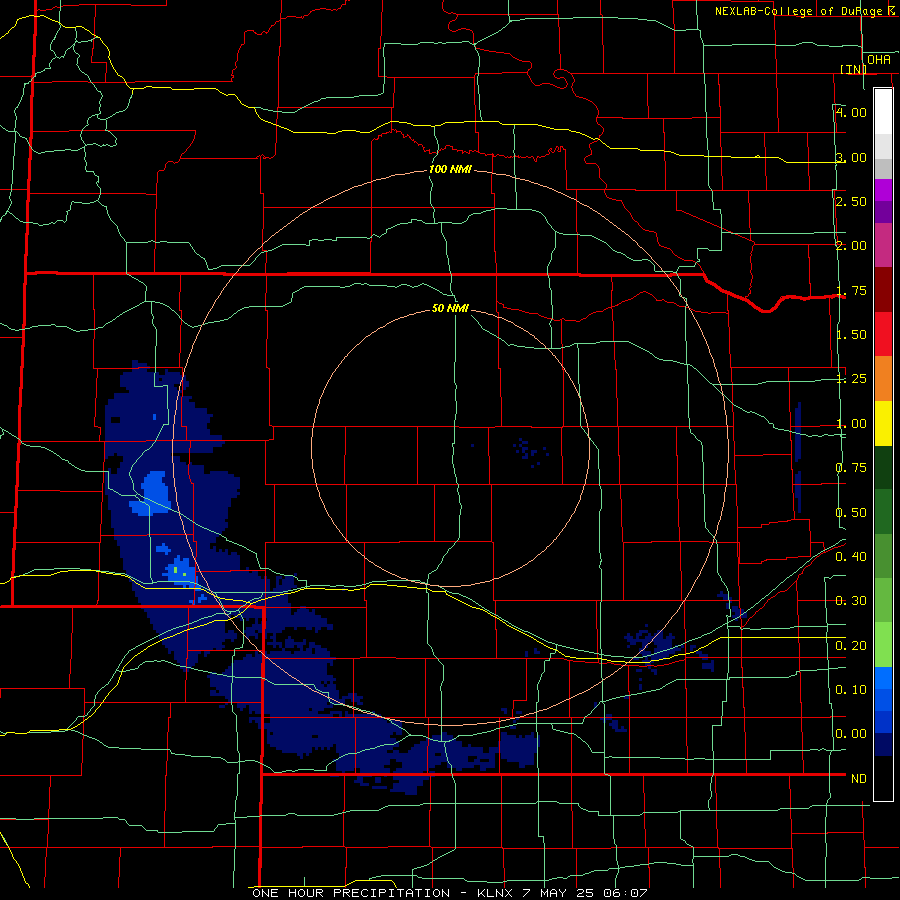Screen dimensions: 900x900
Task: Select the bright red color scale swatch
Action: (883, 334)
